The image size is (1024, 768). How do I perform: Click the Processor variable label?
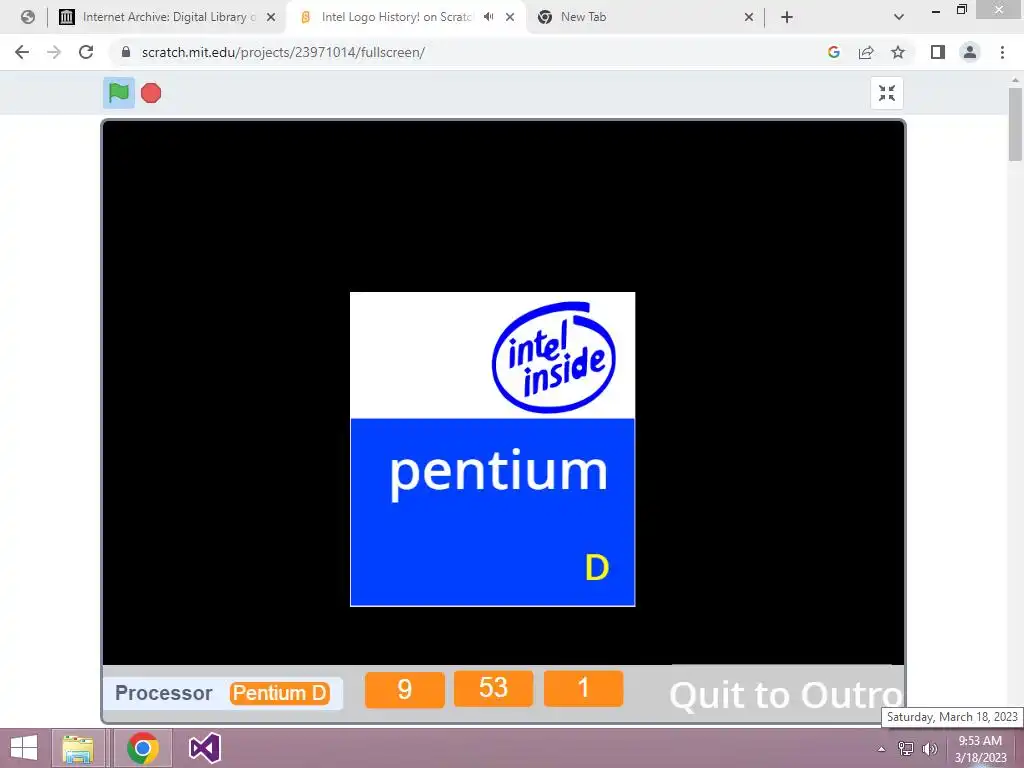[x=164, y=693]
